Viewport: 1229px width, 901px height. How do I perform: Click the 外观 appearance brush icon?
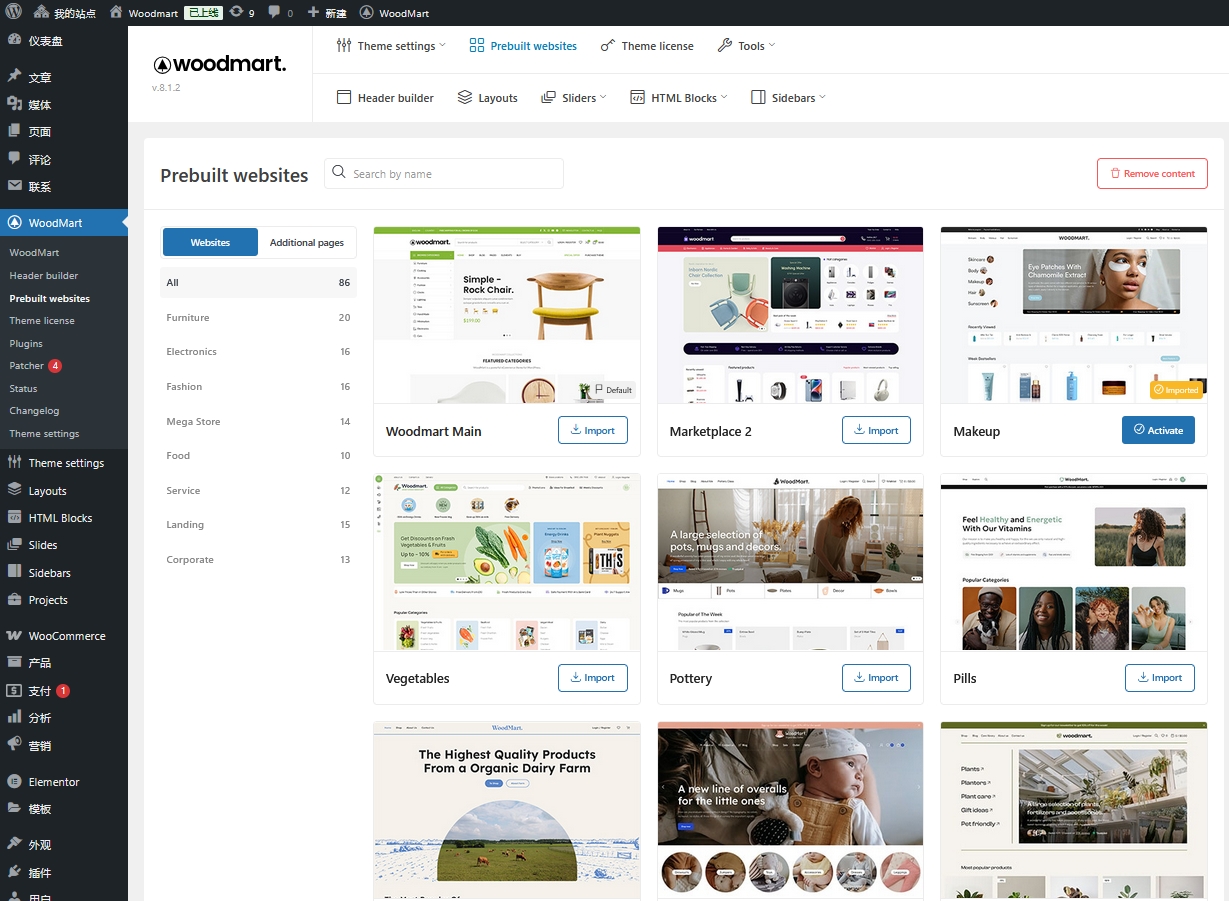pyautogui.click(x=14, y=845)
